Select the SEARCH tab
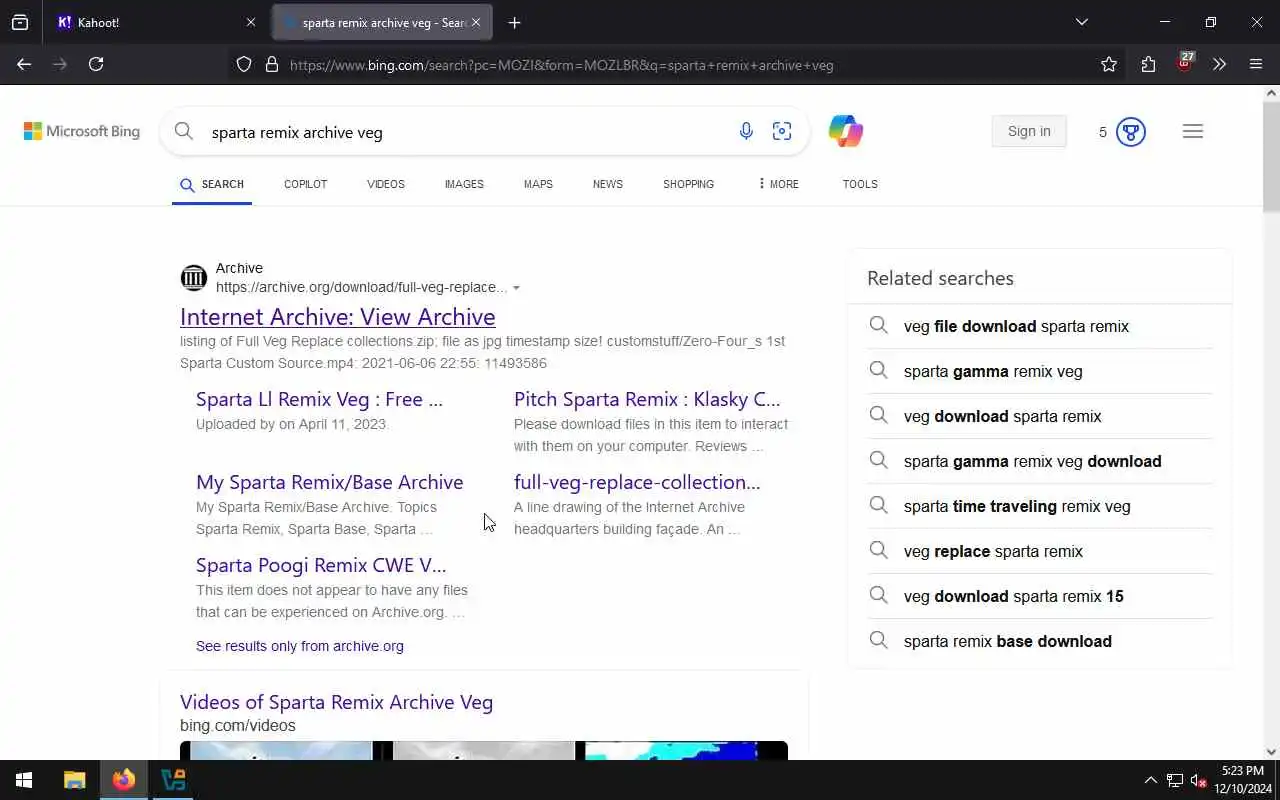 pos(212,184)
